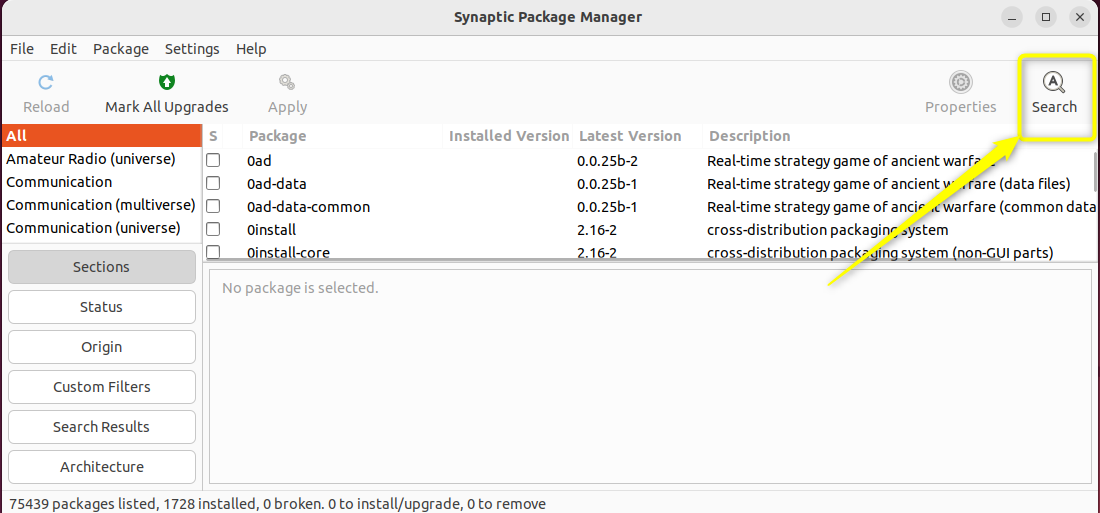Mark the 0install package checkbox
This screenshot has height=513, width=1100.
tap(213, 229)
